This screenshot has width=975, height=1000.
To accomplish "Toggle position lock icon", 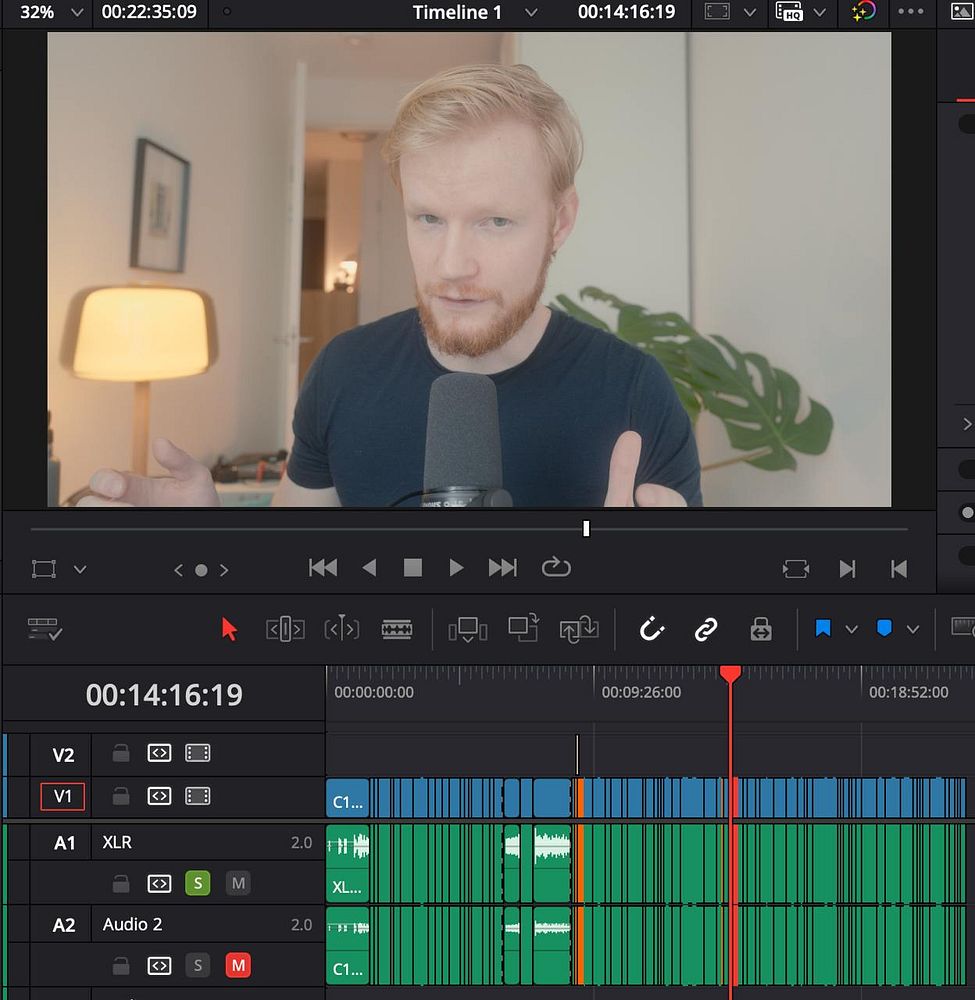I will pyautogui.click(x=761, y=629).
